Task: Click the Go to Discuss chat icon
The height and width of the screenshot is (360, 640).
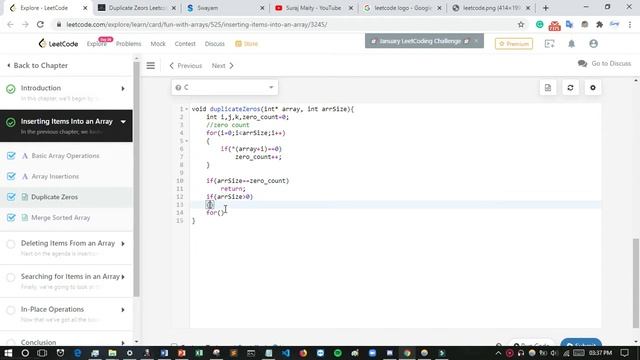Action: (x=582, y=64)
